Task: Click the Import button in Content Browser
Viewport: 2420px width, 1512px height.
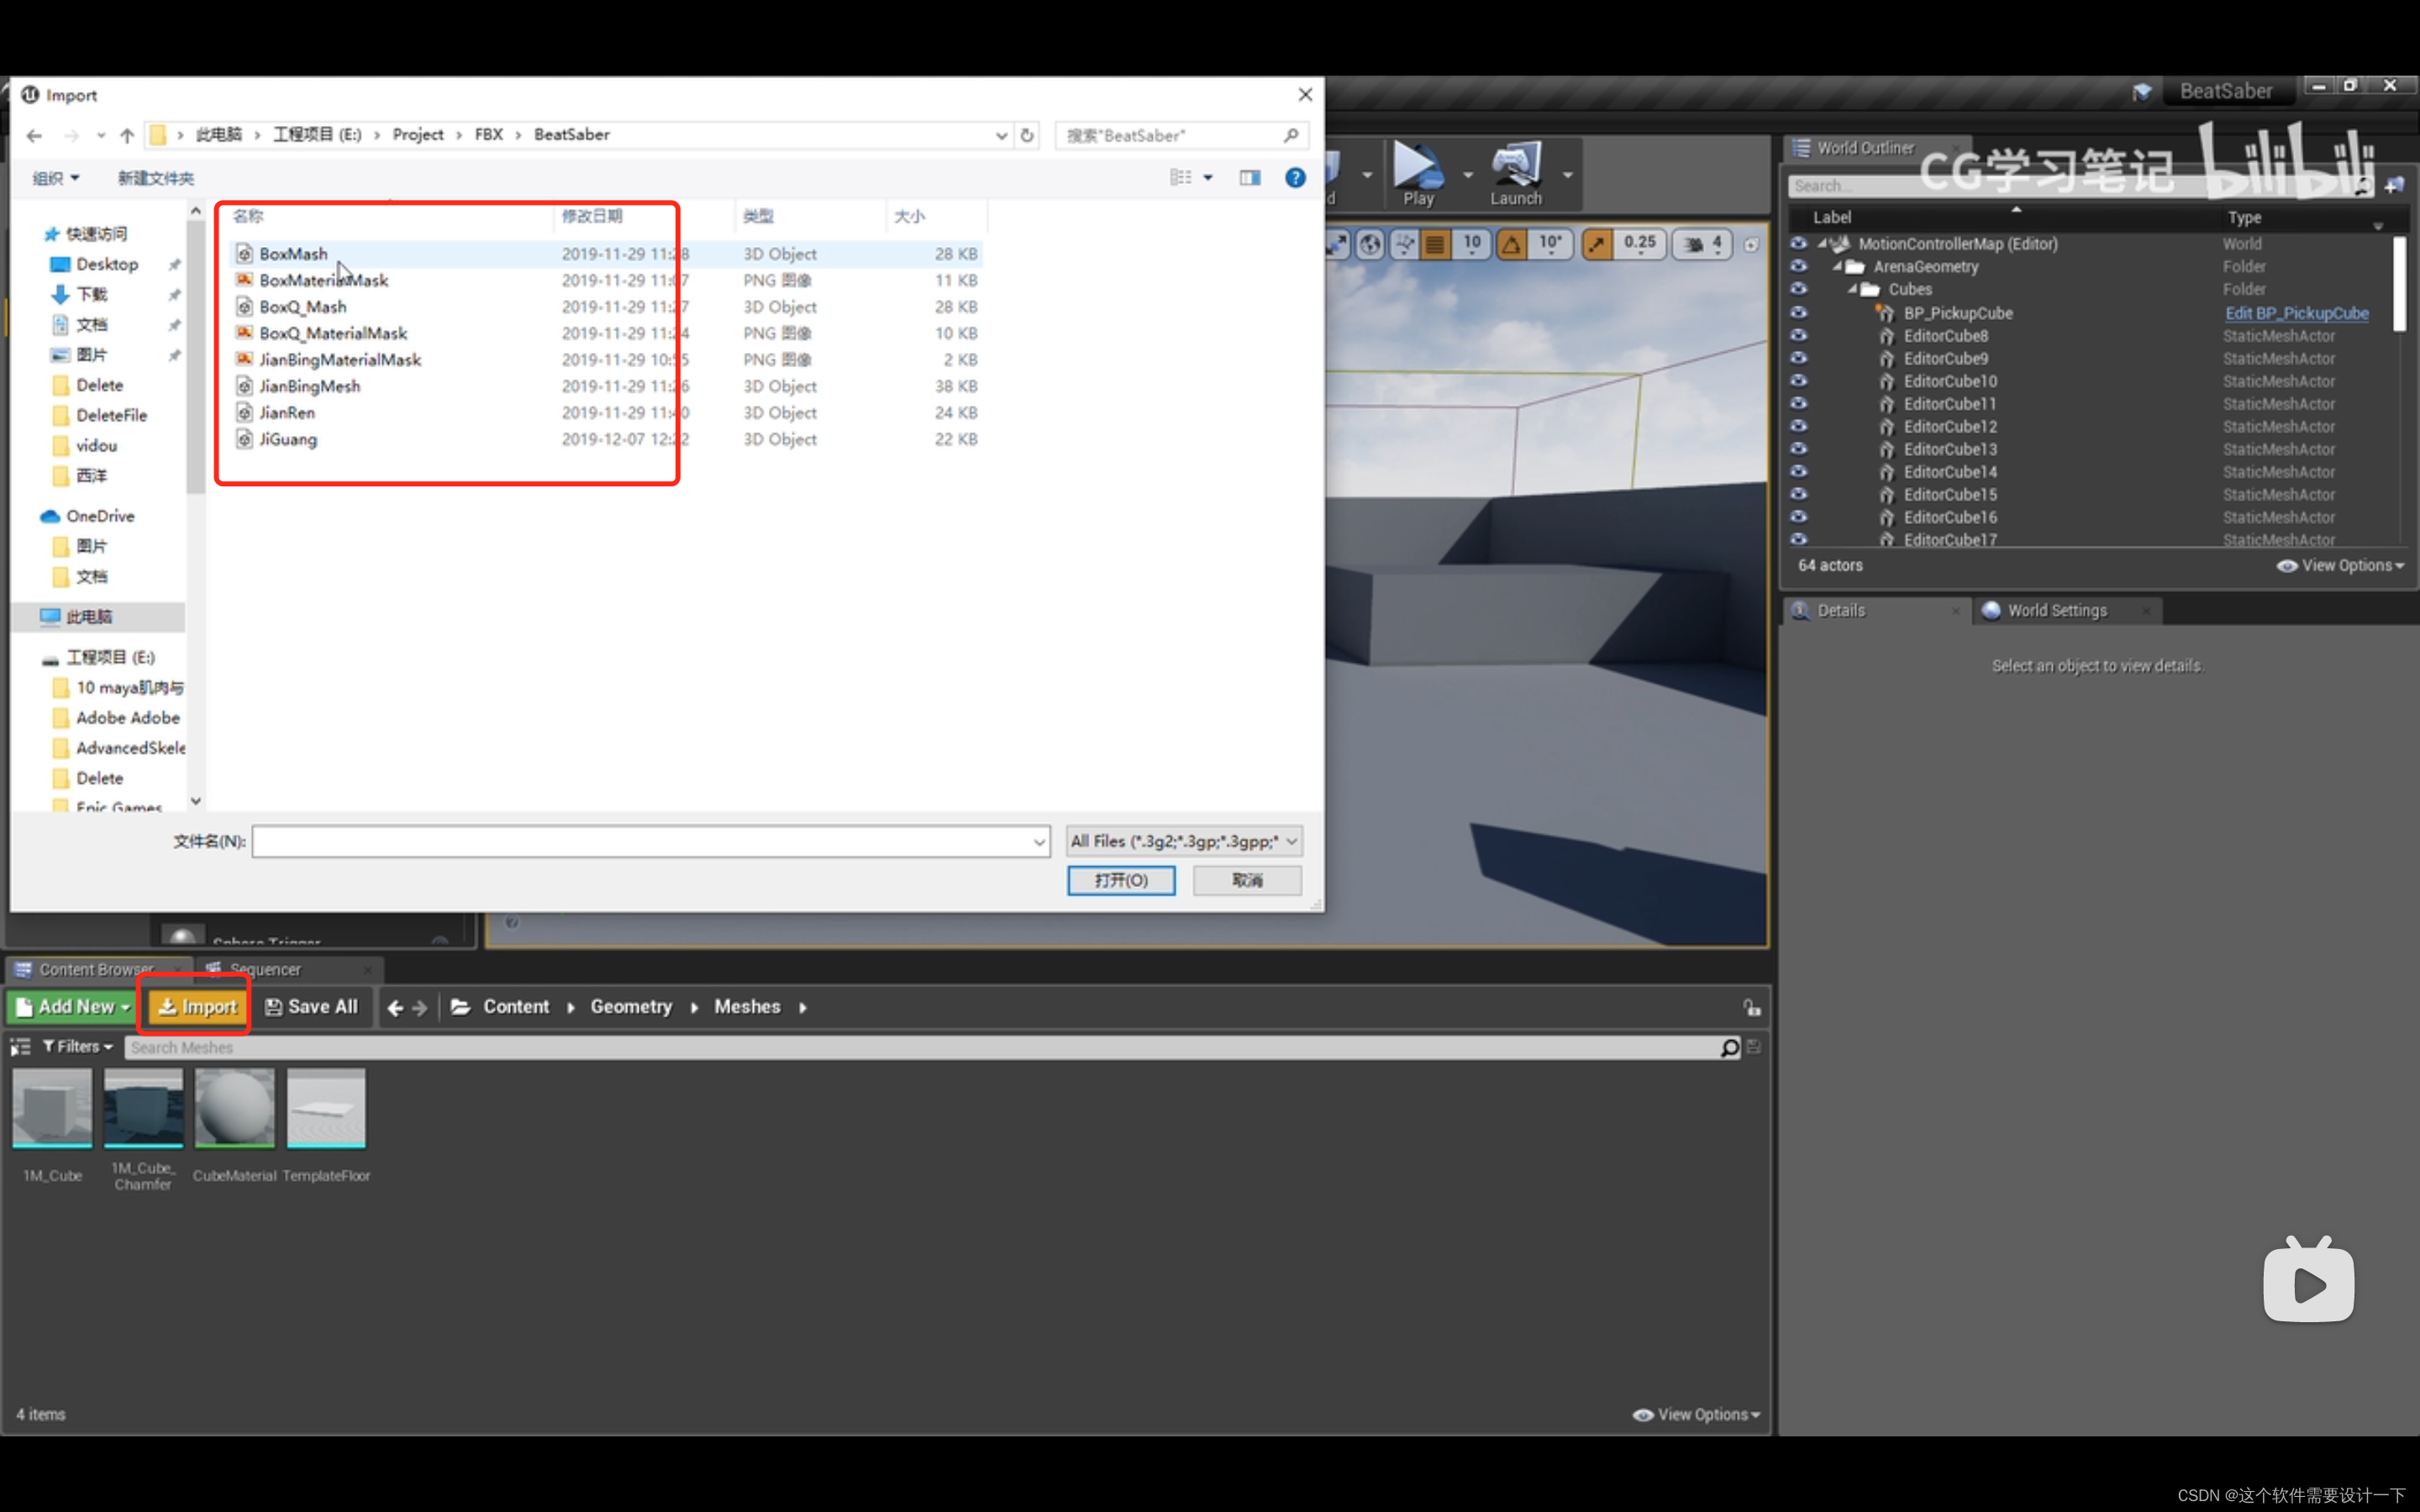Action: point(193,1005)
